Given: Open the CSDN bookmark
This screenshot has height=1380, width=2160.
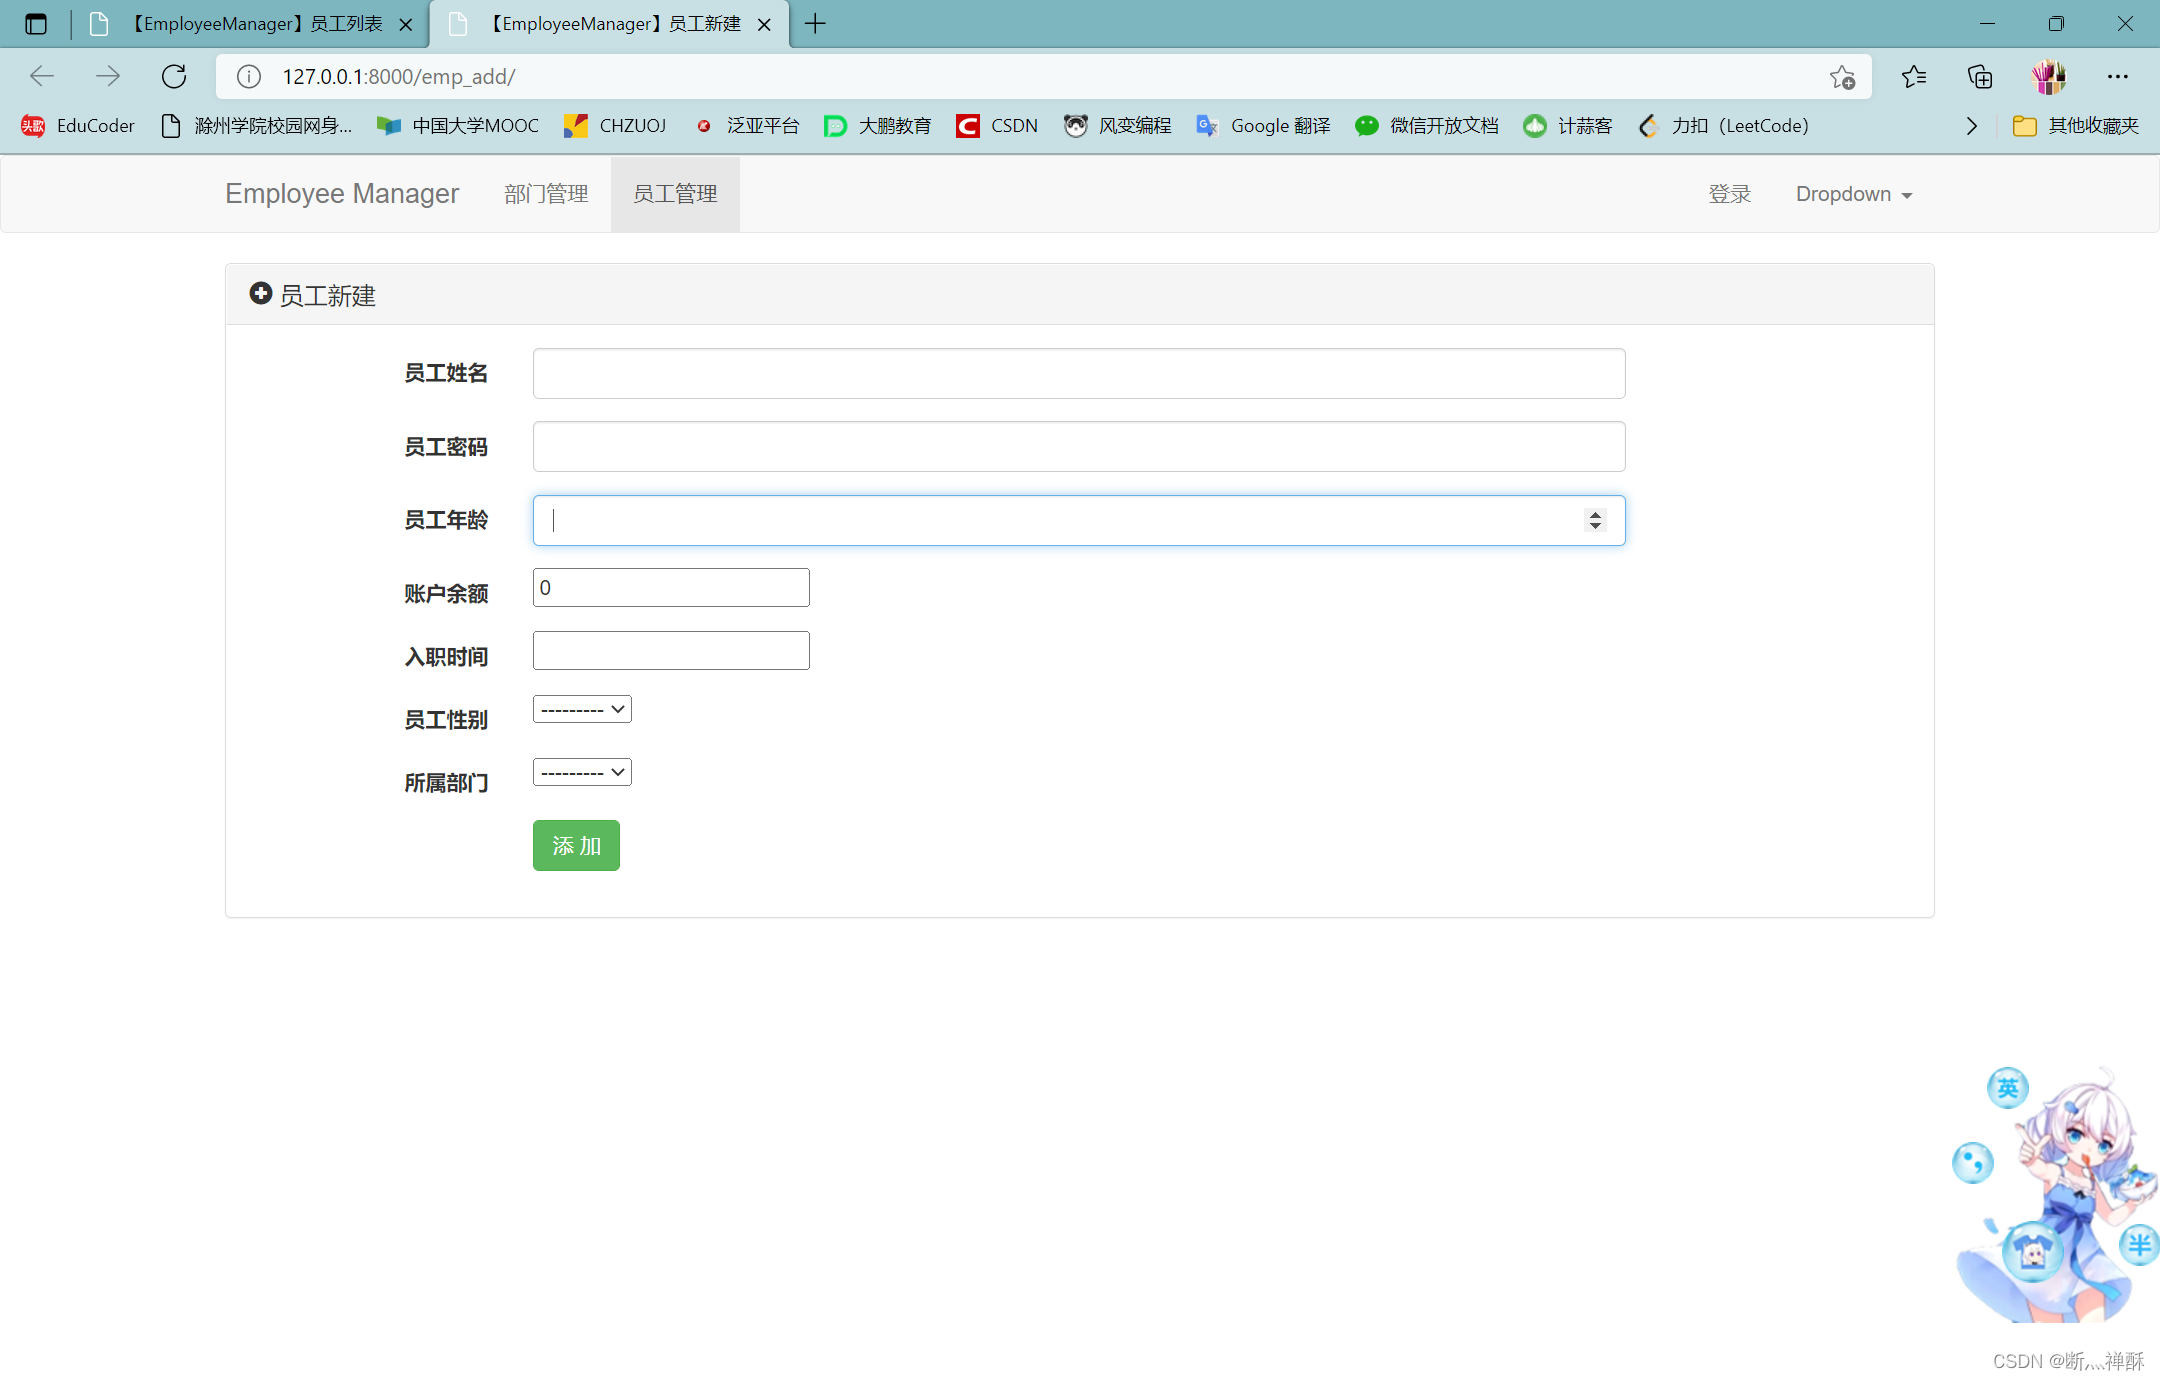Looking at the screenshot, I should pos(997,125).
